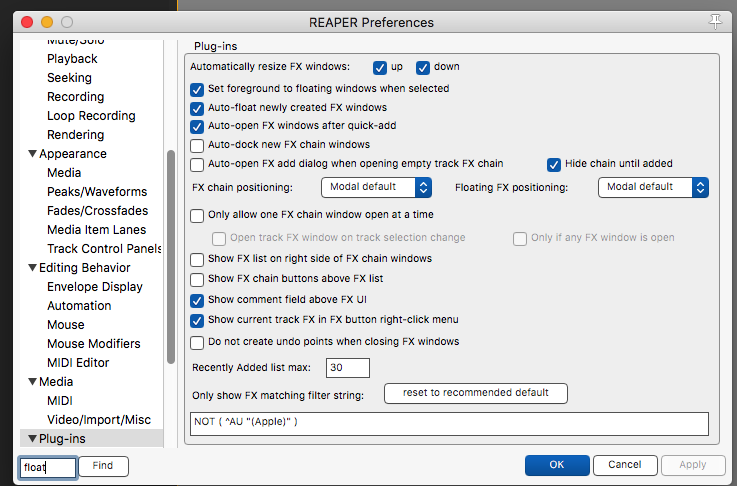Click the pin icon in the title bar
This screenshot has width=737, height=486.
pos(714,20)
